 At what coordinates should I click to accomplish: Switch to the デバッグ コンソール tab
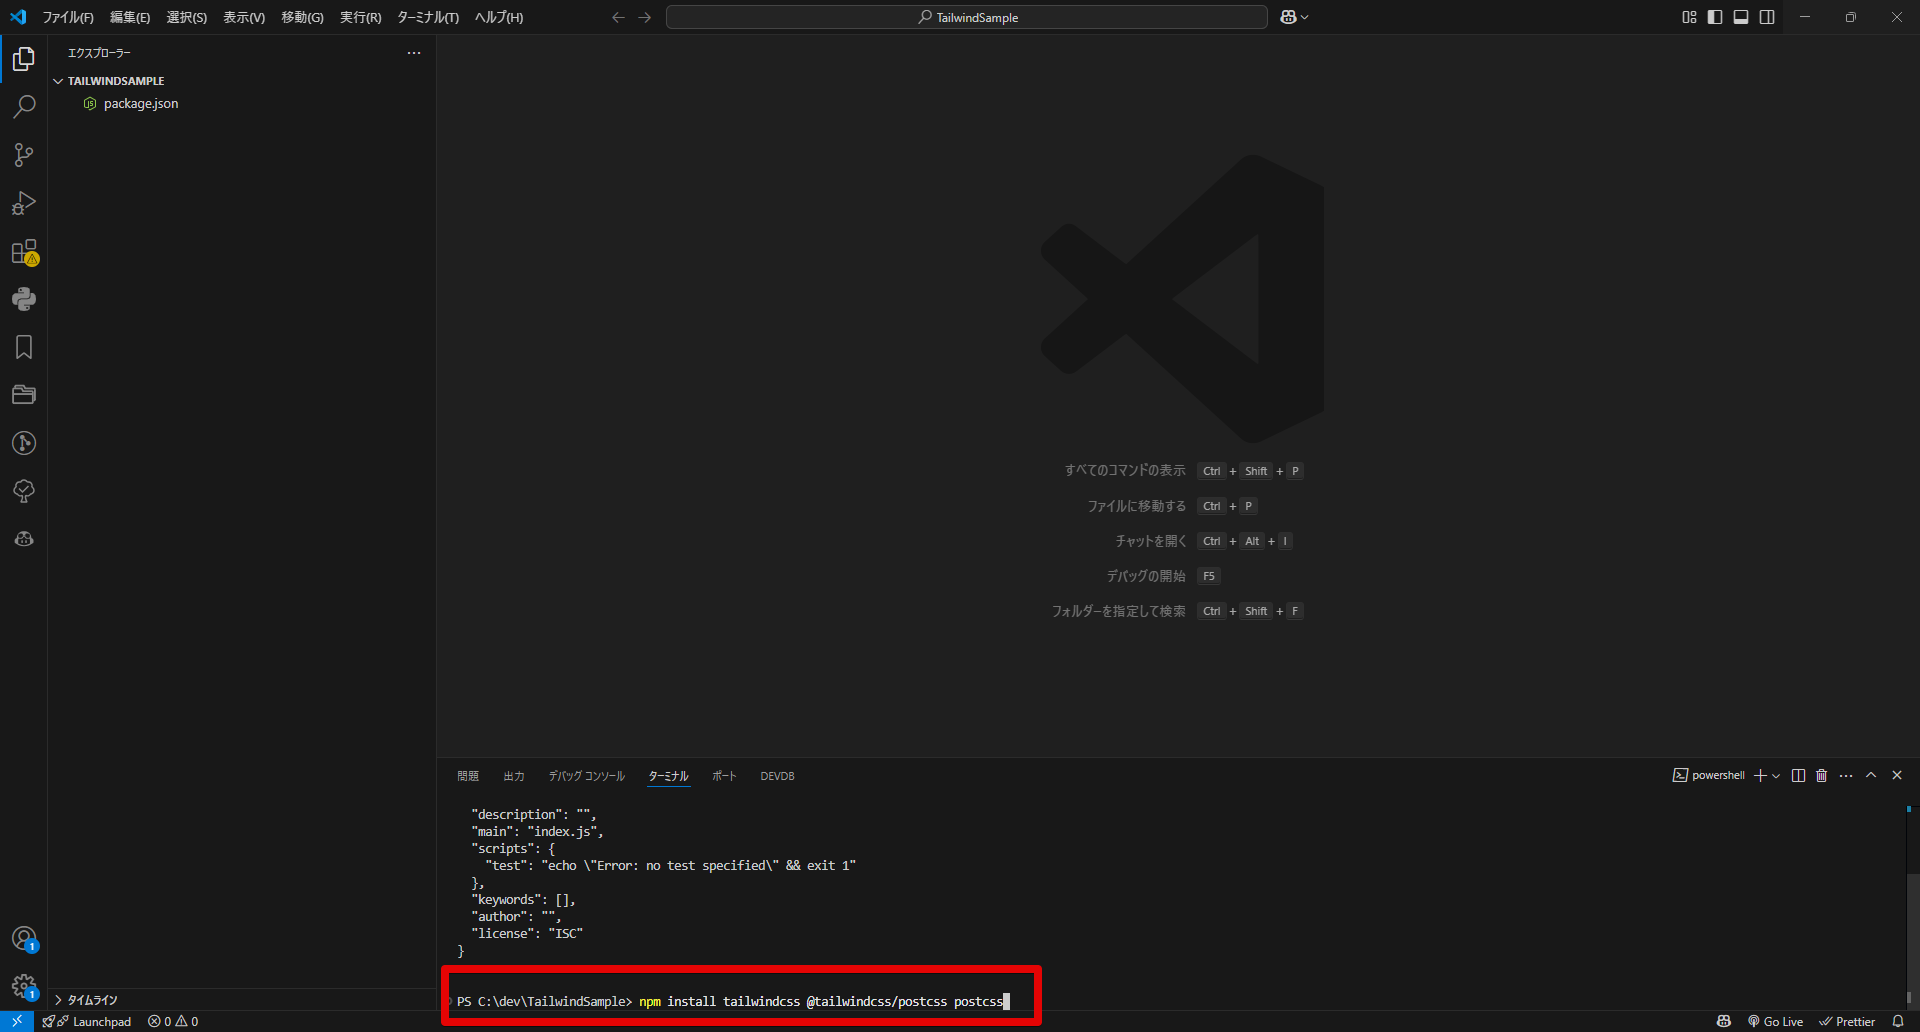coord(587,776)
